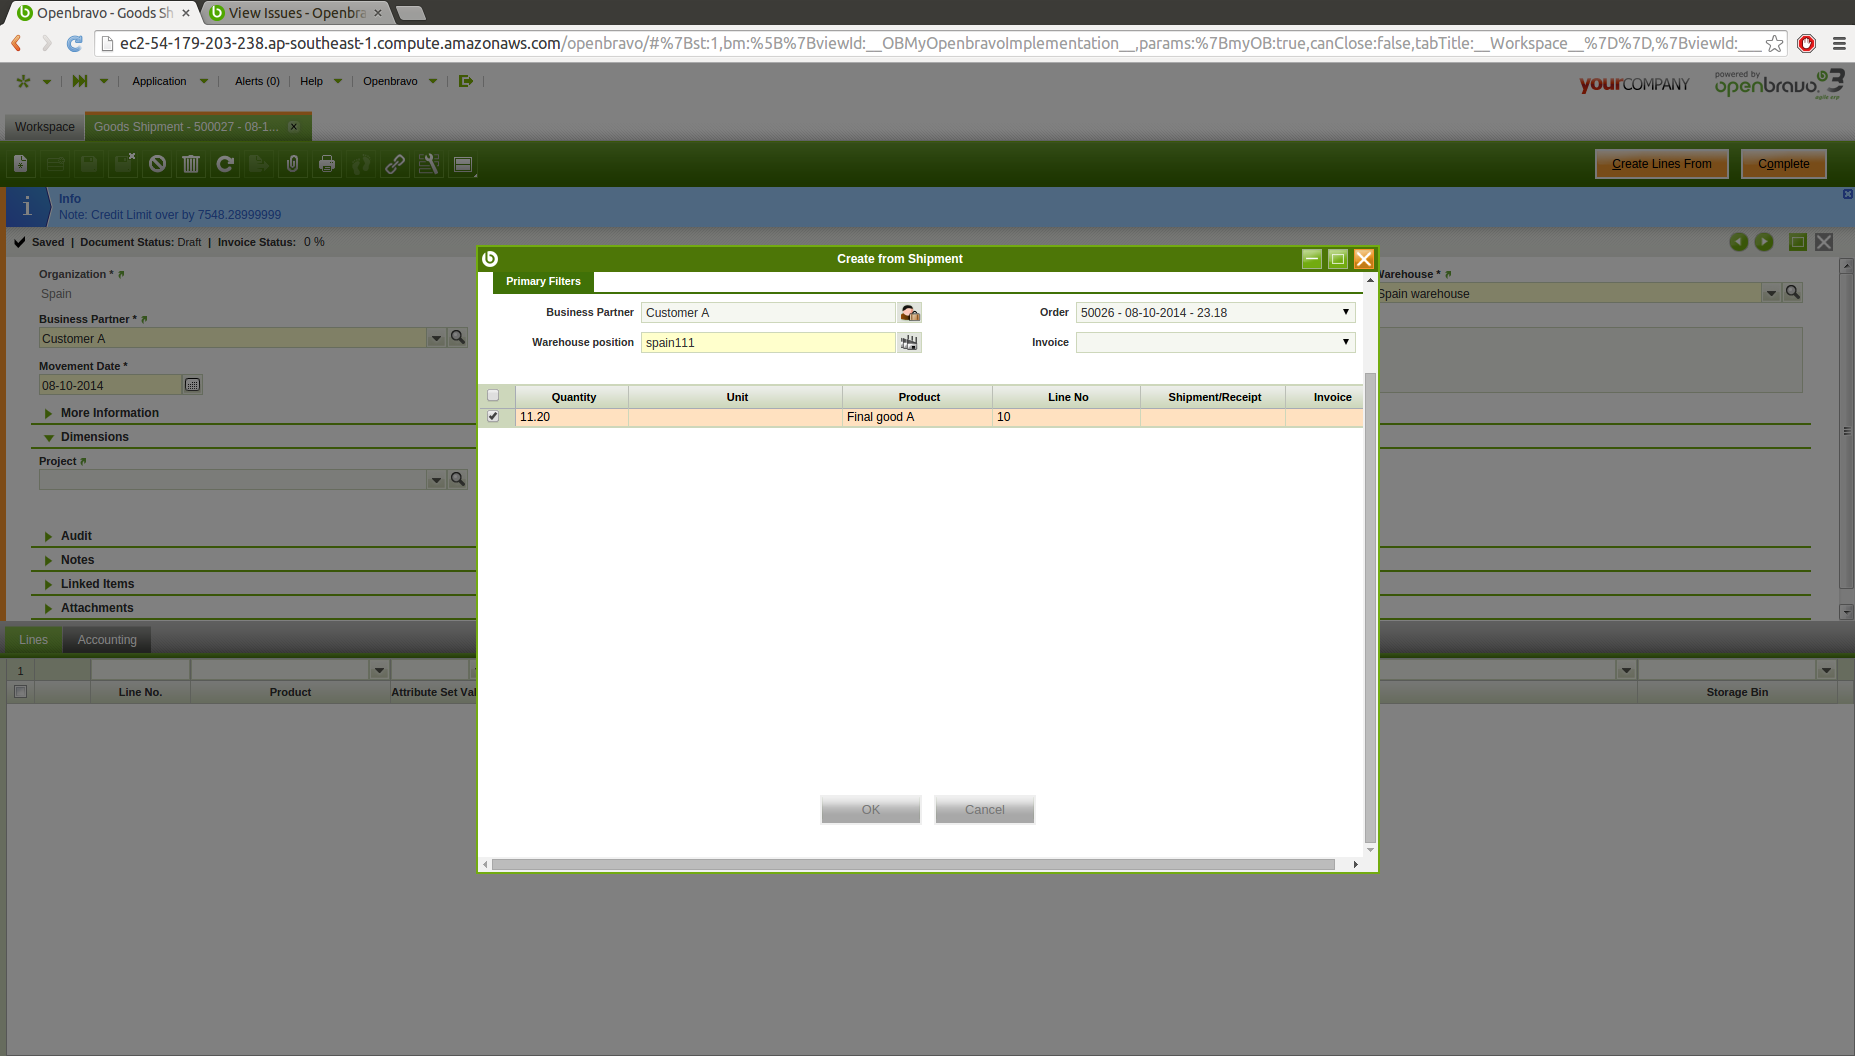Click the trash delete record icon
1855x1056 pixels.
(191, 164)
